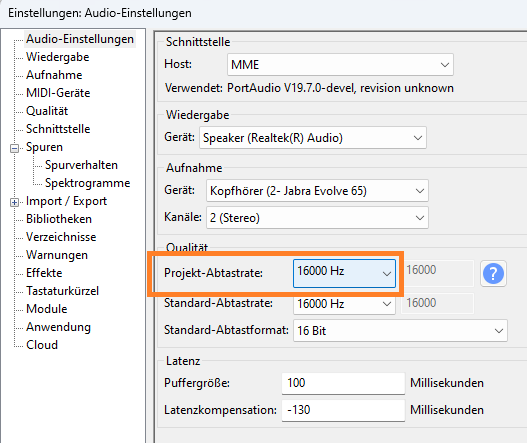The image size is (527, 443).
Task: Click the blue help question mark icon
Action: point(493,273)
